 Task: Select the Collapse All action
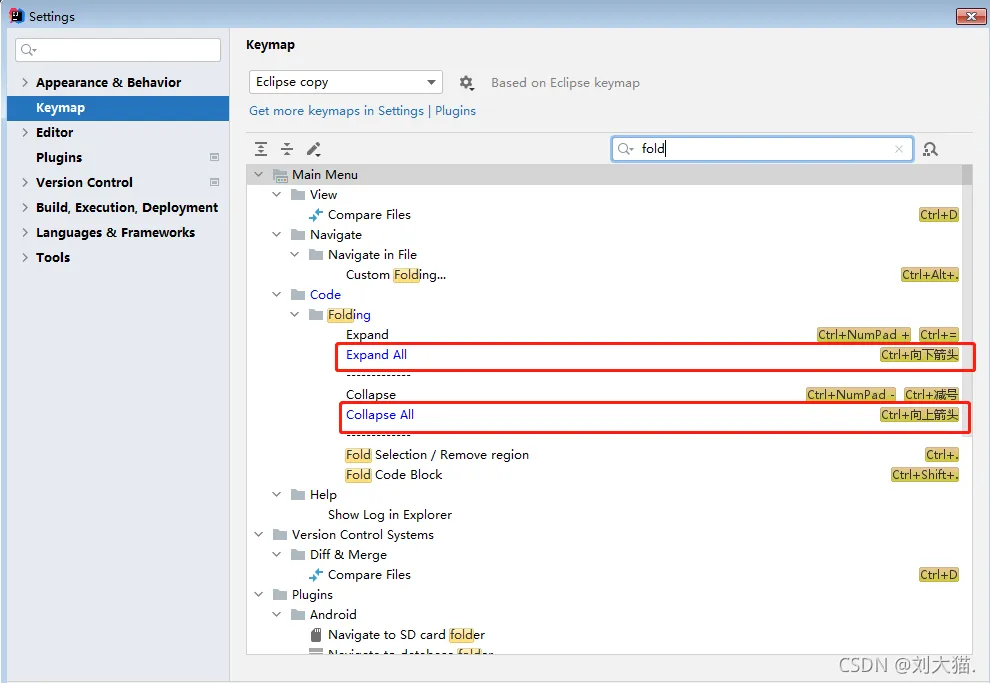tap(380, 415)
